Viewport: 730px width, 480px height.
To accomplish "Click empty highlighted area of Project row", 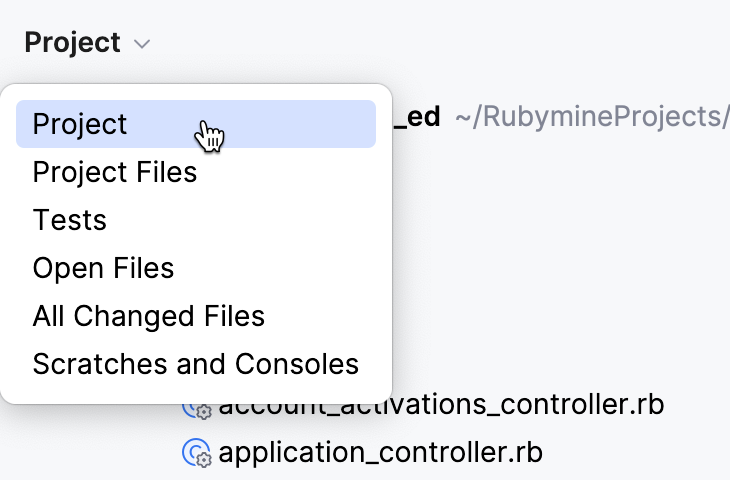I will tap(300, 124).
